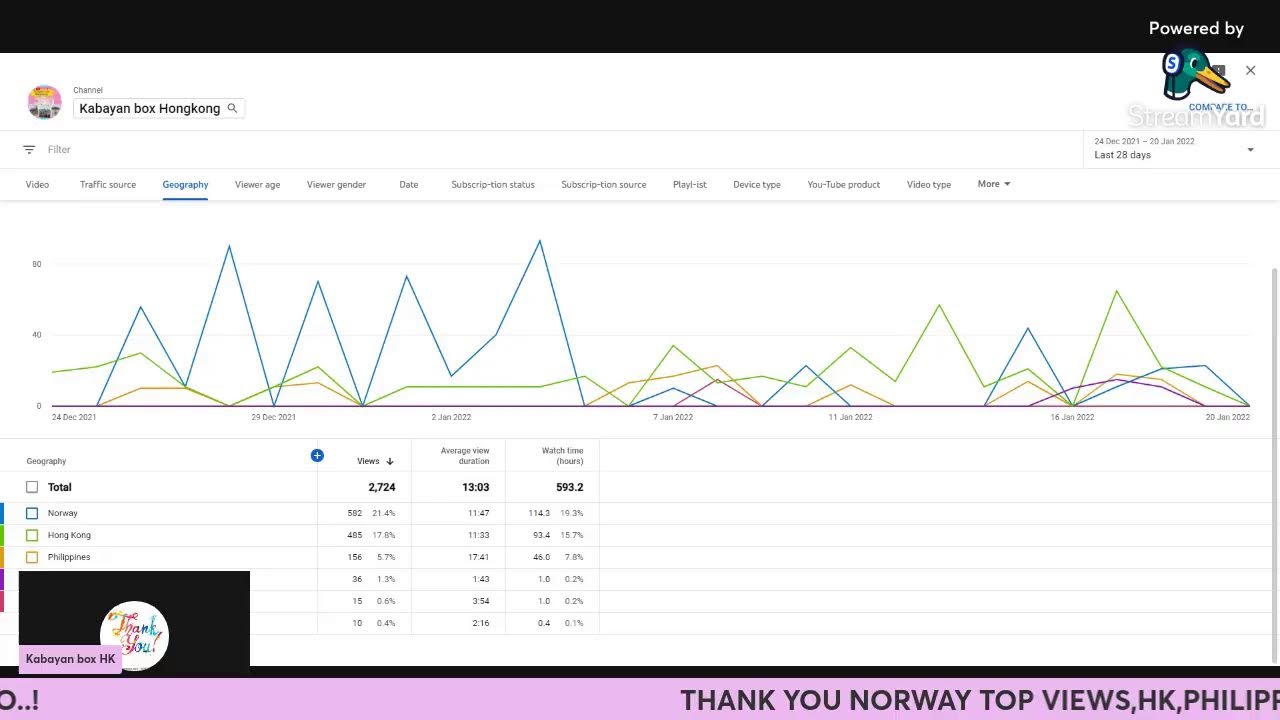Screen dimensions: 1280x720
Task: Sort by Watch time (hours) column header
Action: click(563, 456)
